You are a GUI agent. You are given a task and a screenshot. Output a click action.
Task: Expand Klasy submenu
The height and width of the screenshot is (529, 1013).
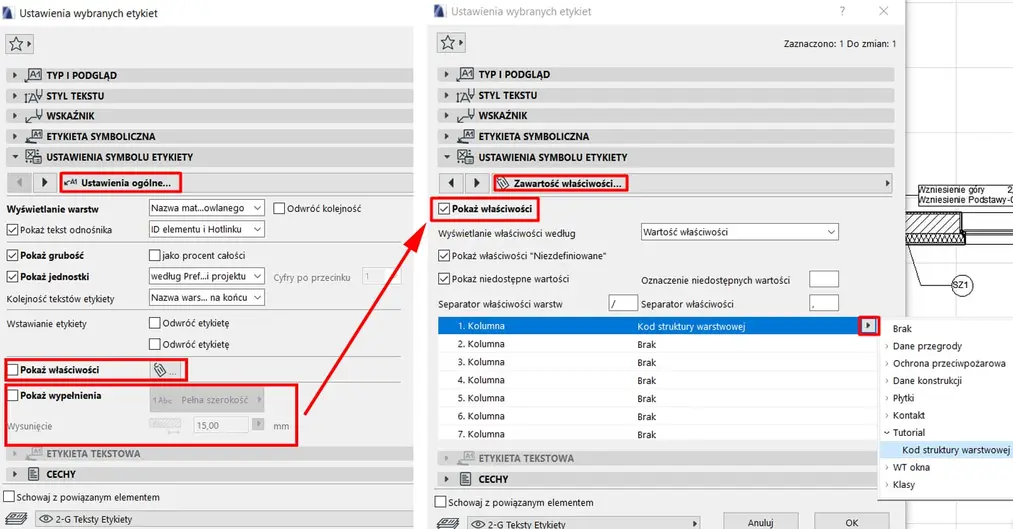tap(903, 484)
